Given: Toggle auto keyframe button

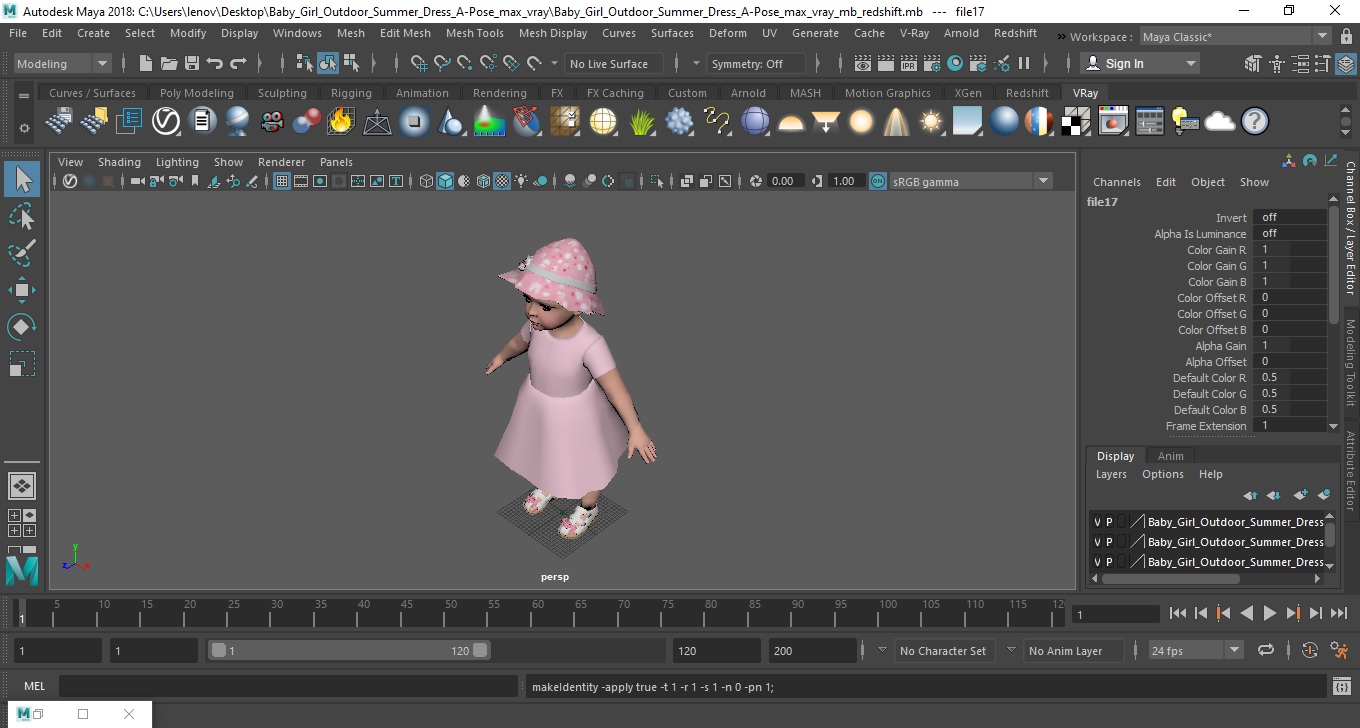Looking at the screenshot, I should pos(1310,650).
